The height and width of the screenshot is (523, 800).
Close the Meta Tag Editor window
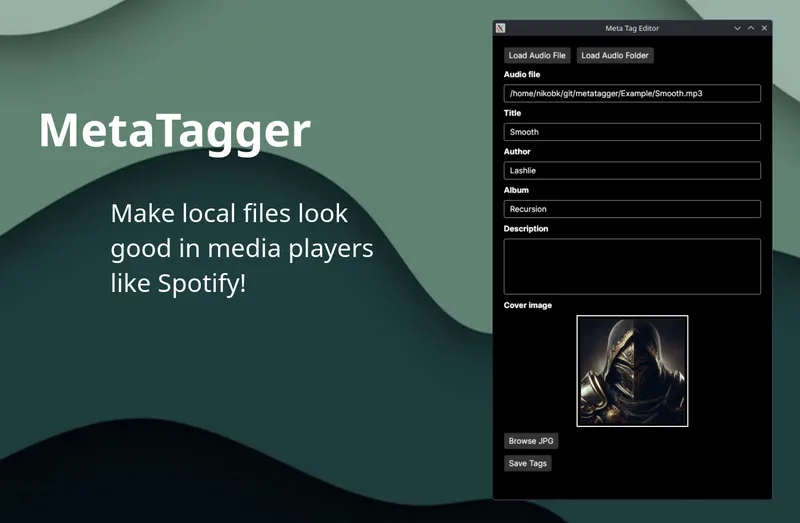click(764, 28)
